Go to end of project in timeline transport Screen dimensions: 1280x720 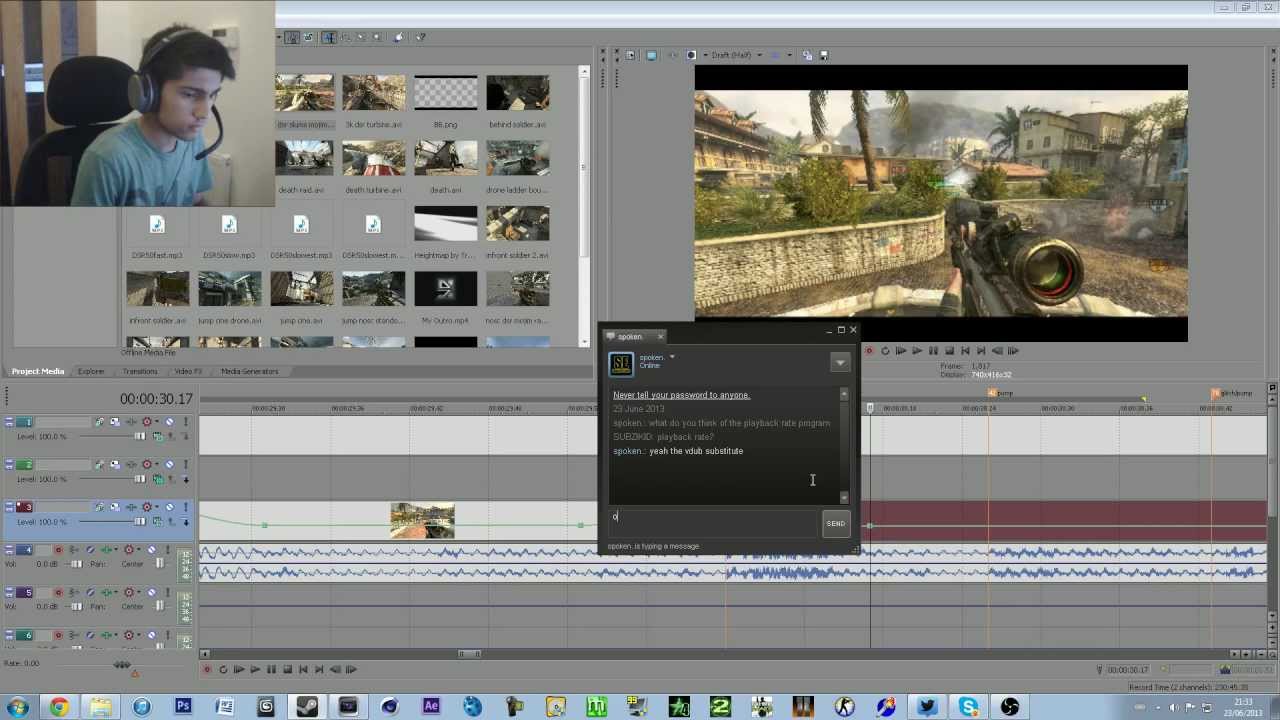coord(319,669)
